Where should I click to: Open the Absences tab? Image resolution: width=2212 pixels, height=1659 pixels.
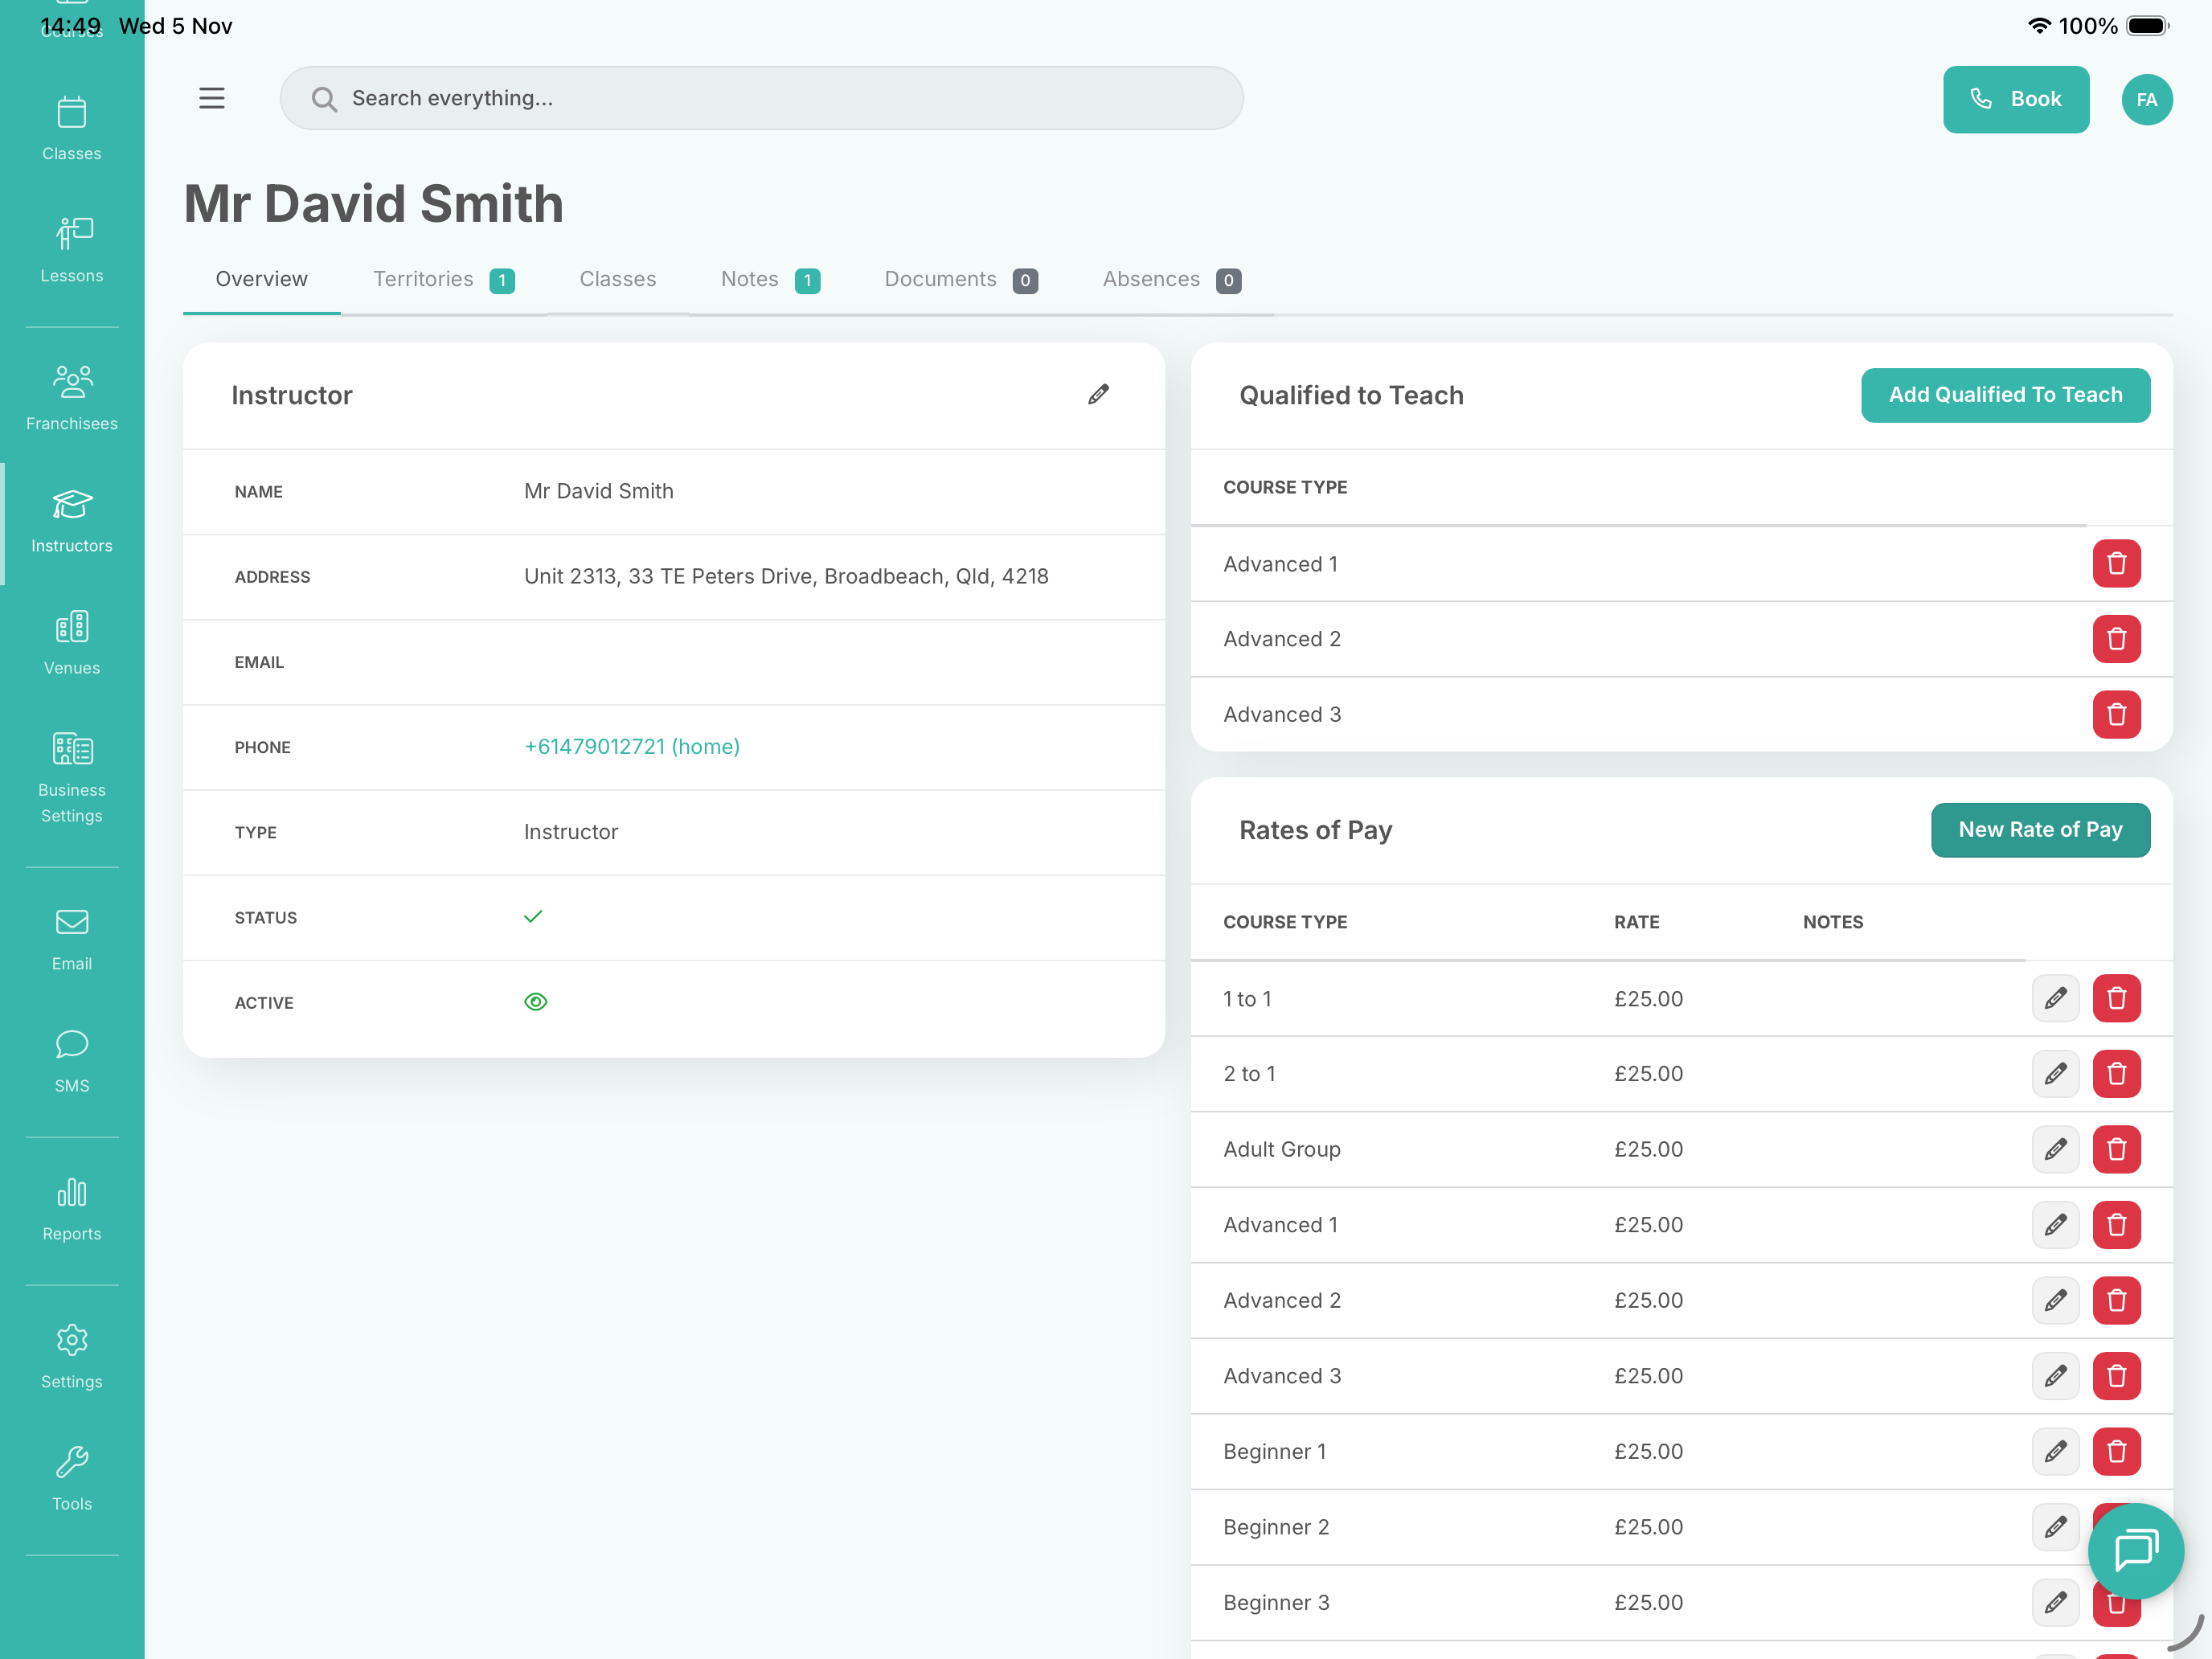[x=1170, y=280]
